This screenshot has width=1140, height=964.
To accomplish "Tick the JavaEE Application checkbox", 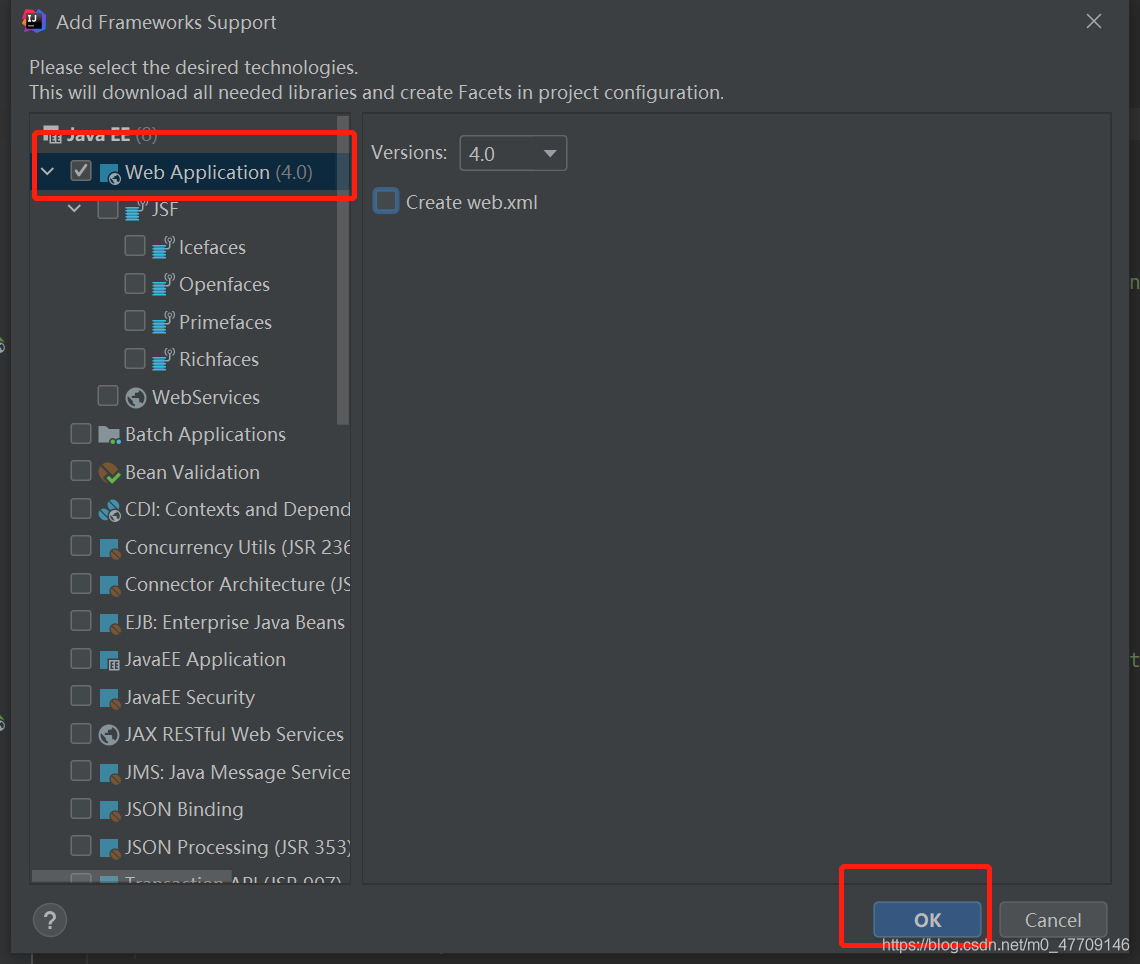I will coord(81,658).
